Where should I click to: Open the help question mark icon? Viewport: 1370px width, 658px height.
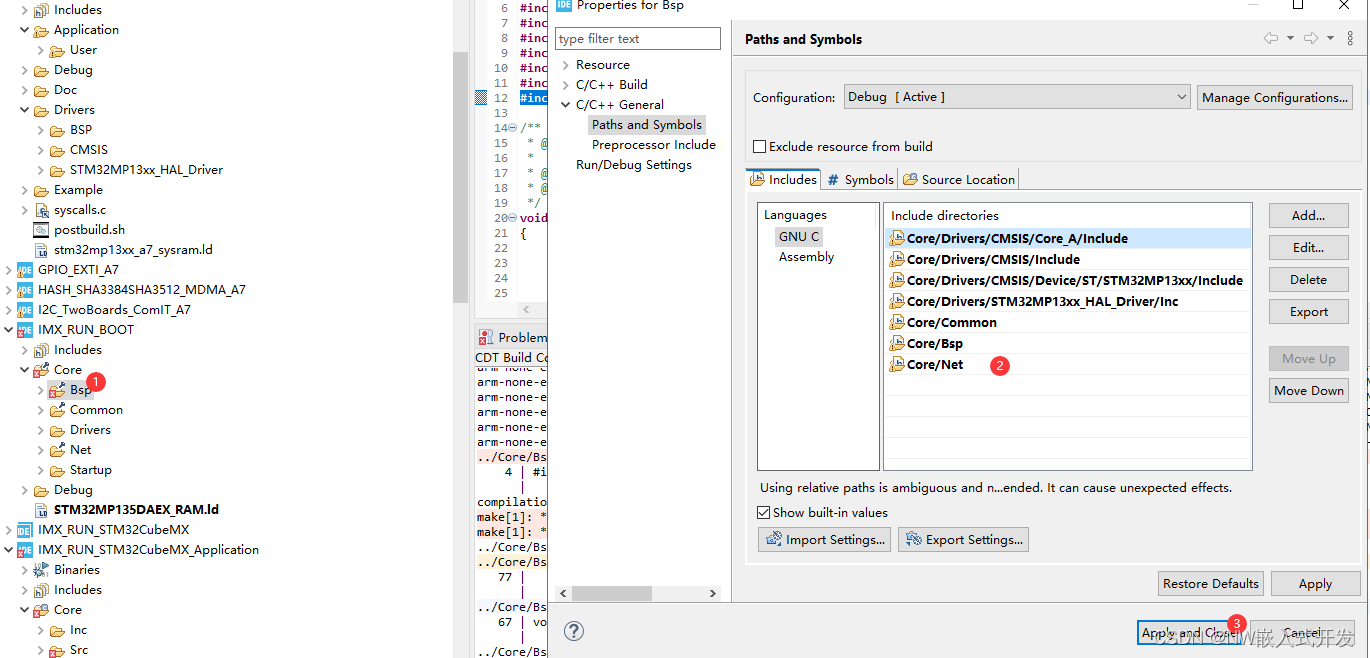574,631
